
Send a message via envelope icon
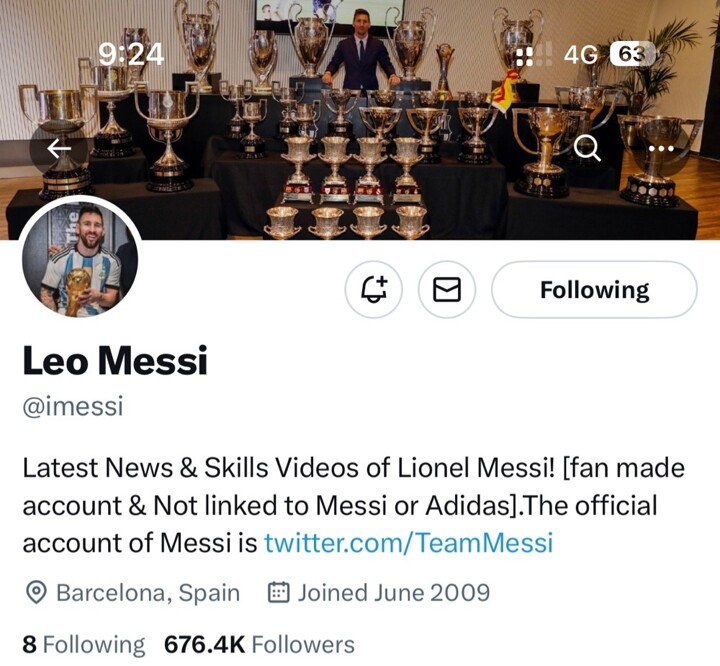(x=446, y=290)
